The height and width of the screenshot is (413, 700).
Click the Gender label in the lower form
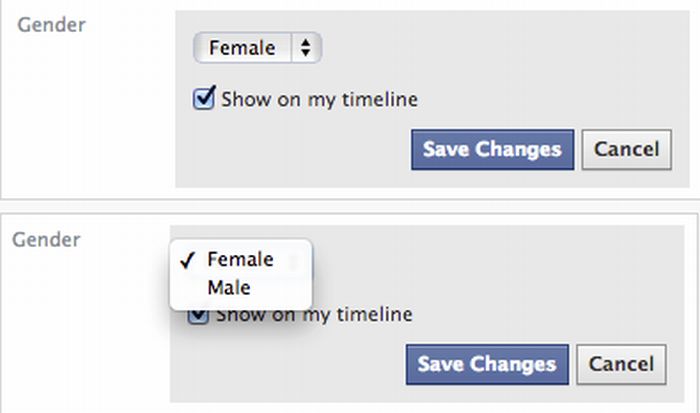(46, 240)
